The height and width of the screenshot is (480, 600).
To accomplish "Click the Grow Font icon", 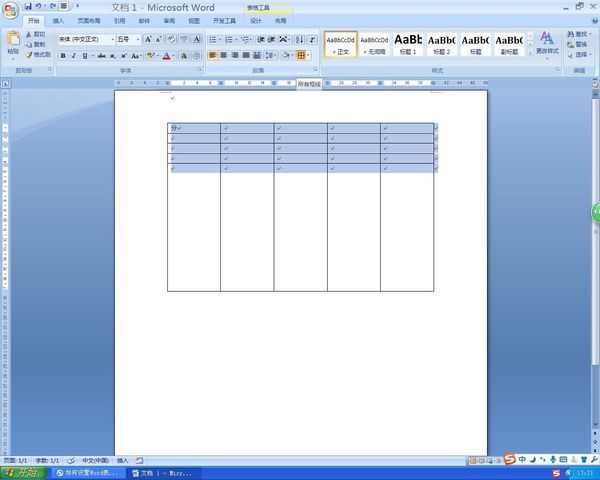I will pos(148,39).
